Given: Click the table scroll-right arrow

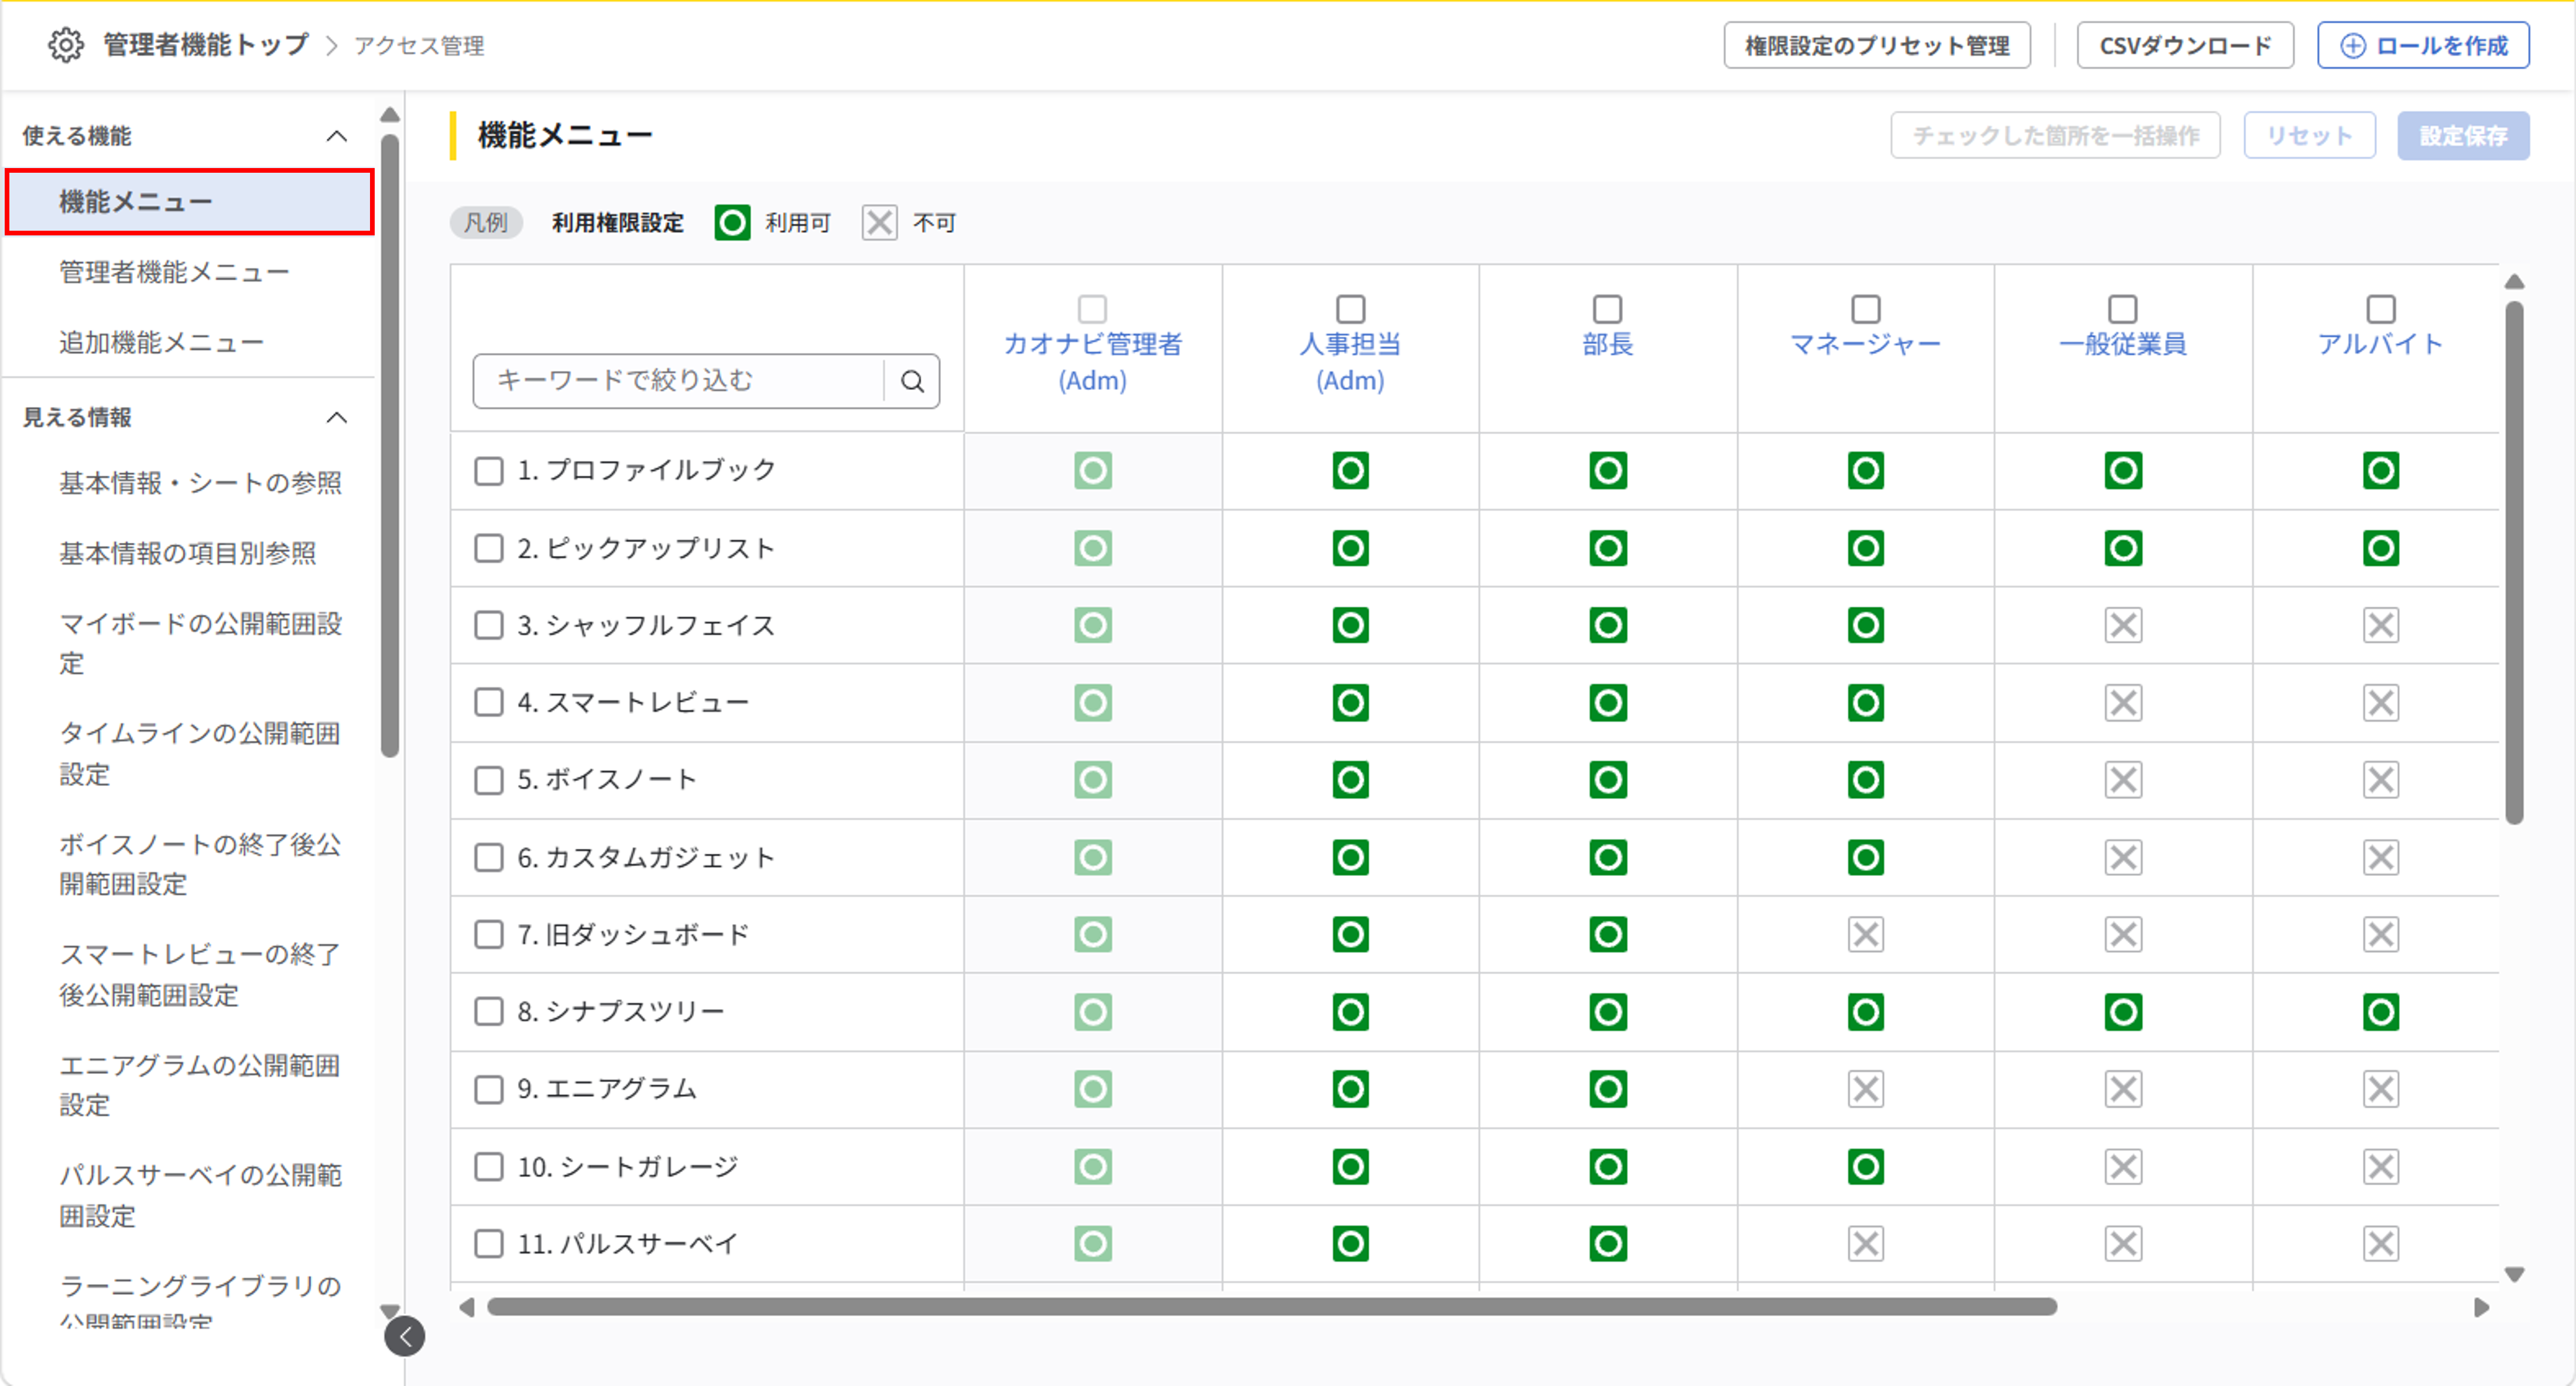Looking at the screenshot, I should (2481, 1307).
